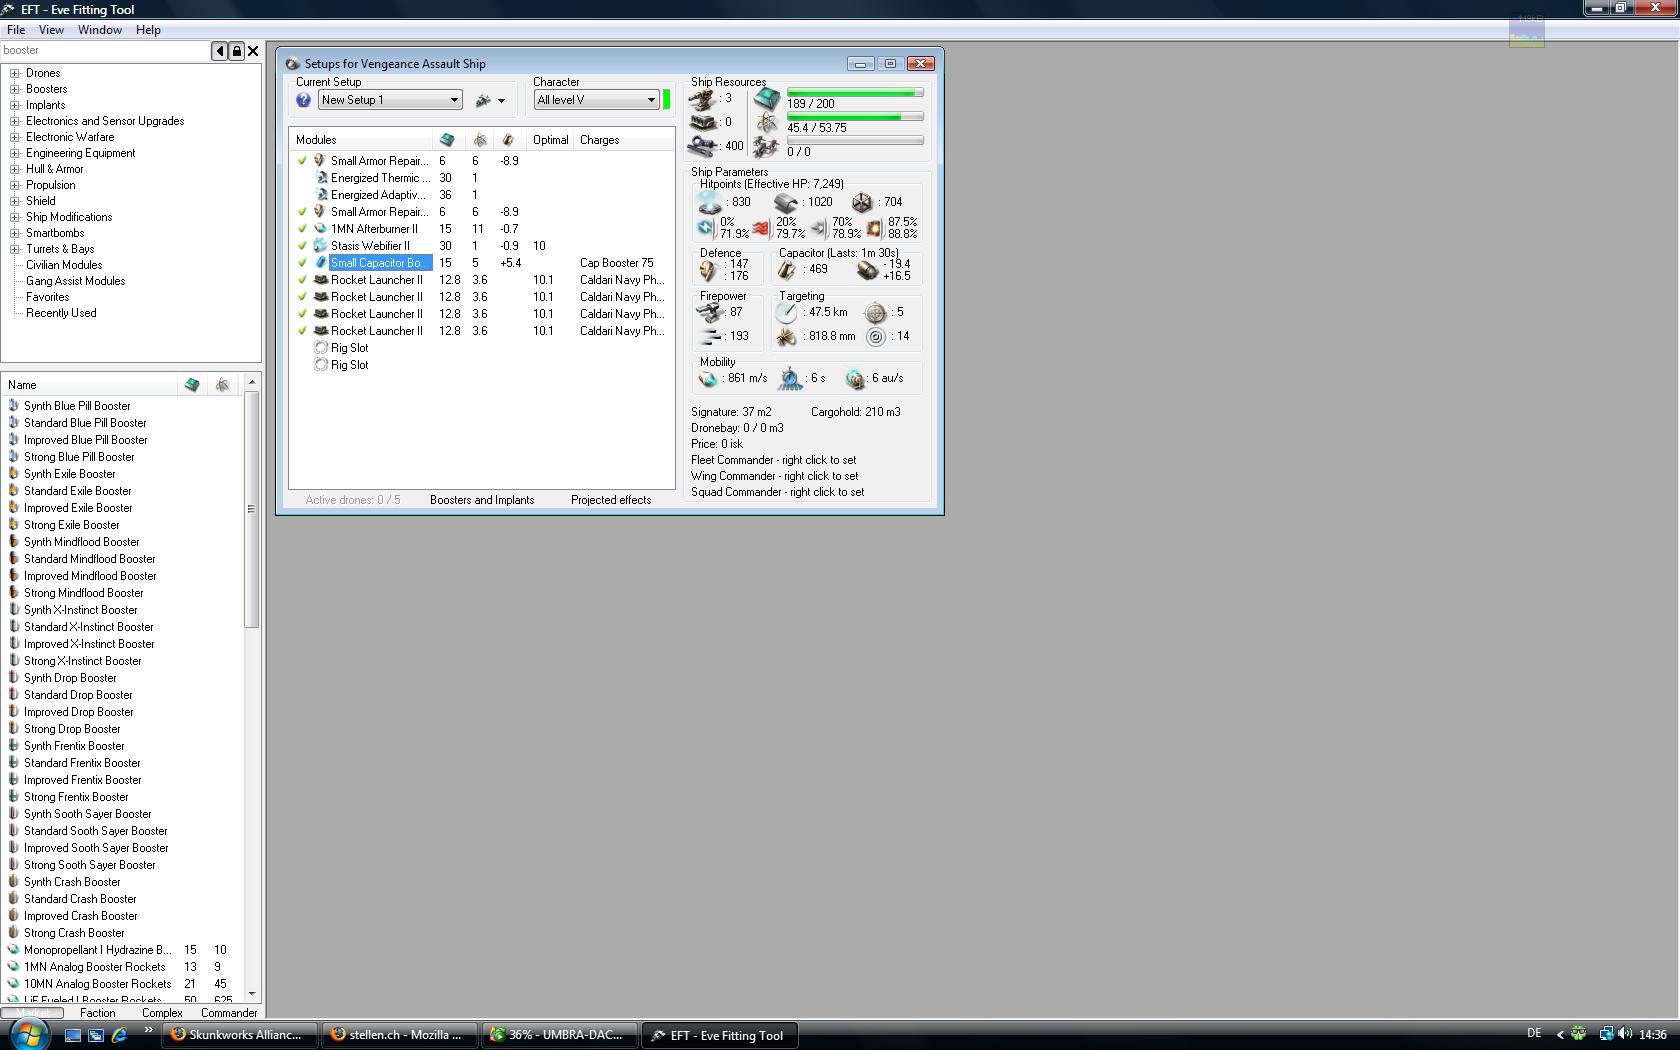Click Boosters and Implants at the bottom
The image size is (1680, 1050).
pyautogui.click(x=482, y=500)
